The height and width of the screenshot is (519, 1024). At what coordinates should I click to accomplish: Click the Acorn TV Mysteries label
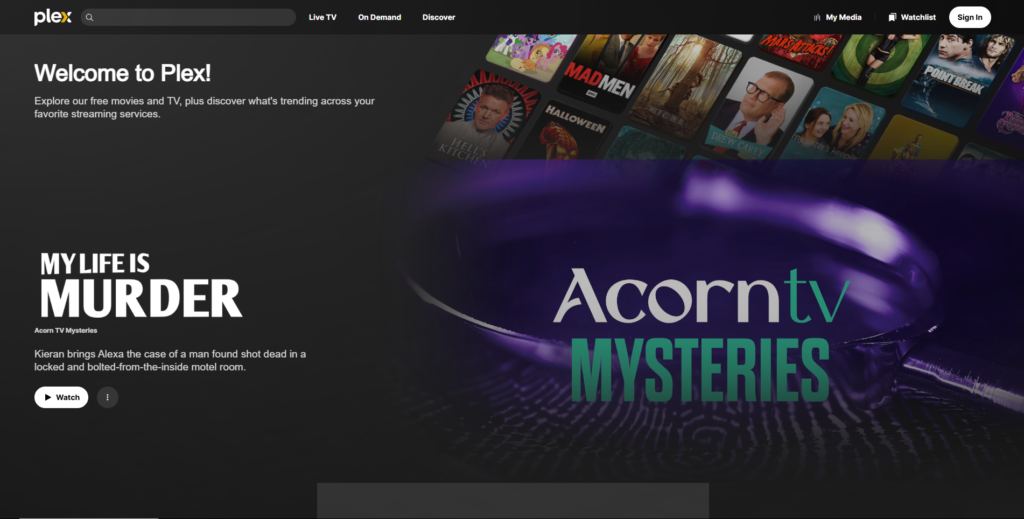point(66,330)
